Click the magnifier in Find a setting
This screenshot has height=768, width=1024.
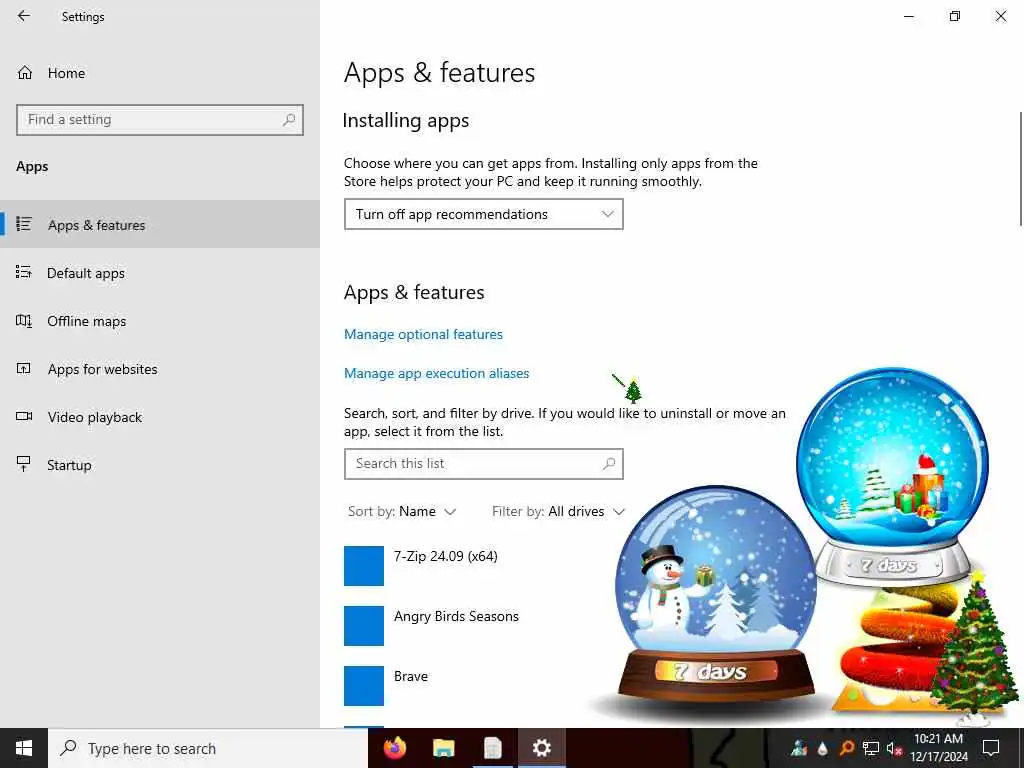[289, 120]
